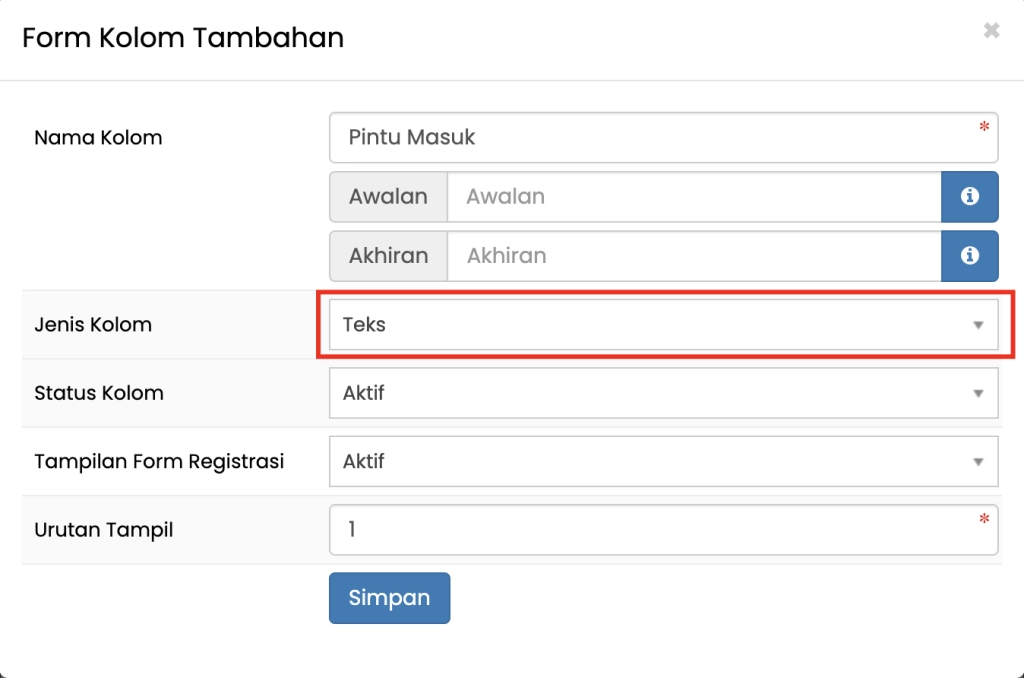Focus the Awalan prefix text field

pyautogui.click(x=693, y=196)
